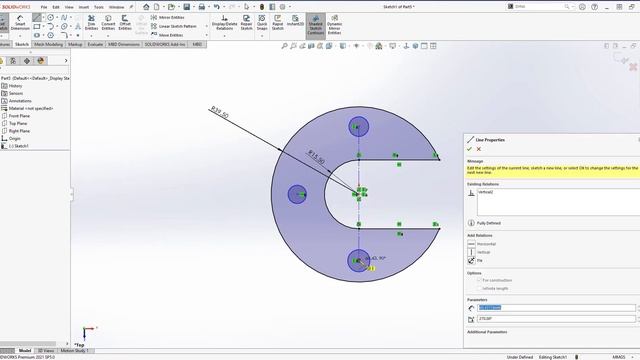Check the Infinite length option
Image resolution: width=640 pixels, height=360 pixels.
[x=480, y=289]
